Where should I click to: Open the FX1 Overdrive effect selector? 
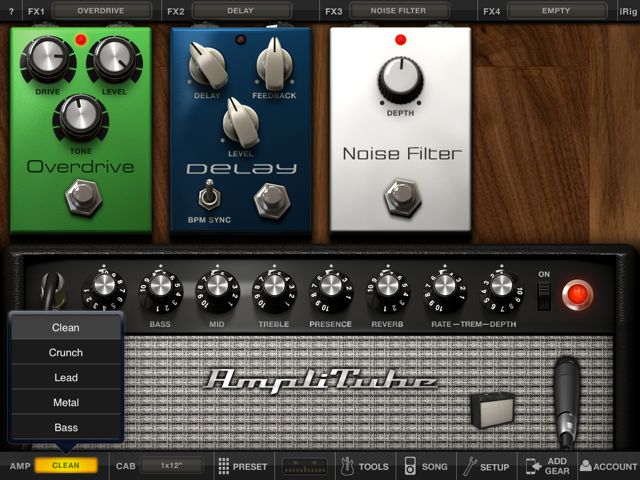[101, 11]
